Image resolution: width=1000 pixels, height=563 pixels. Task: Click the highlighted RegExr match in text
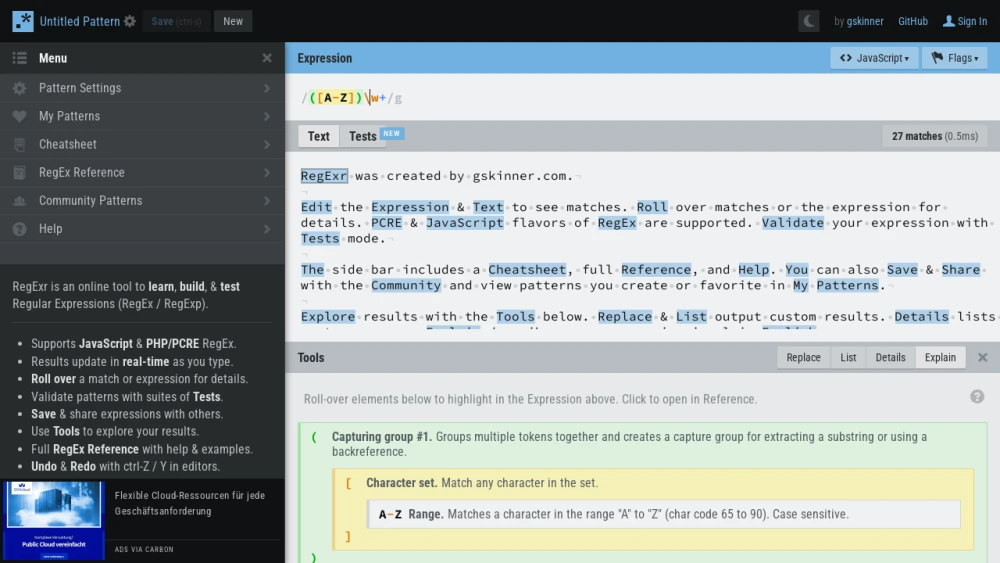tap(324, 176)
